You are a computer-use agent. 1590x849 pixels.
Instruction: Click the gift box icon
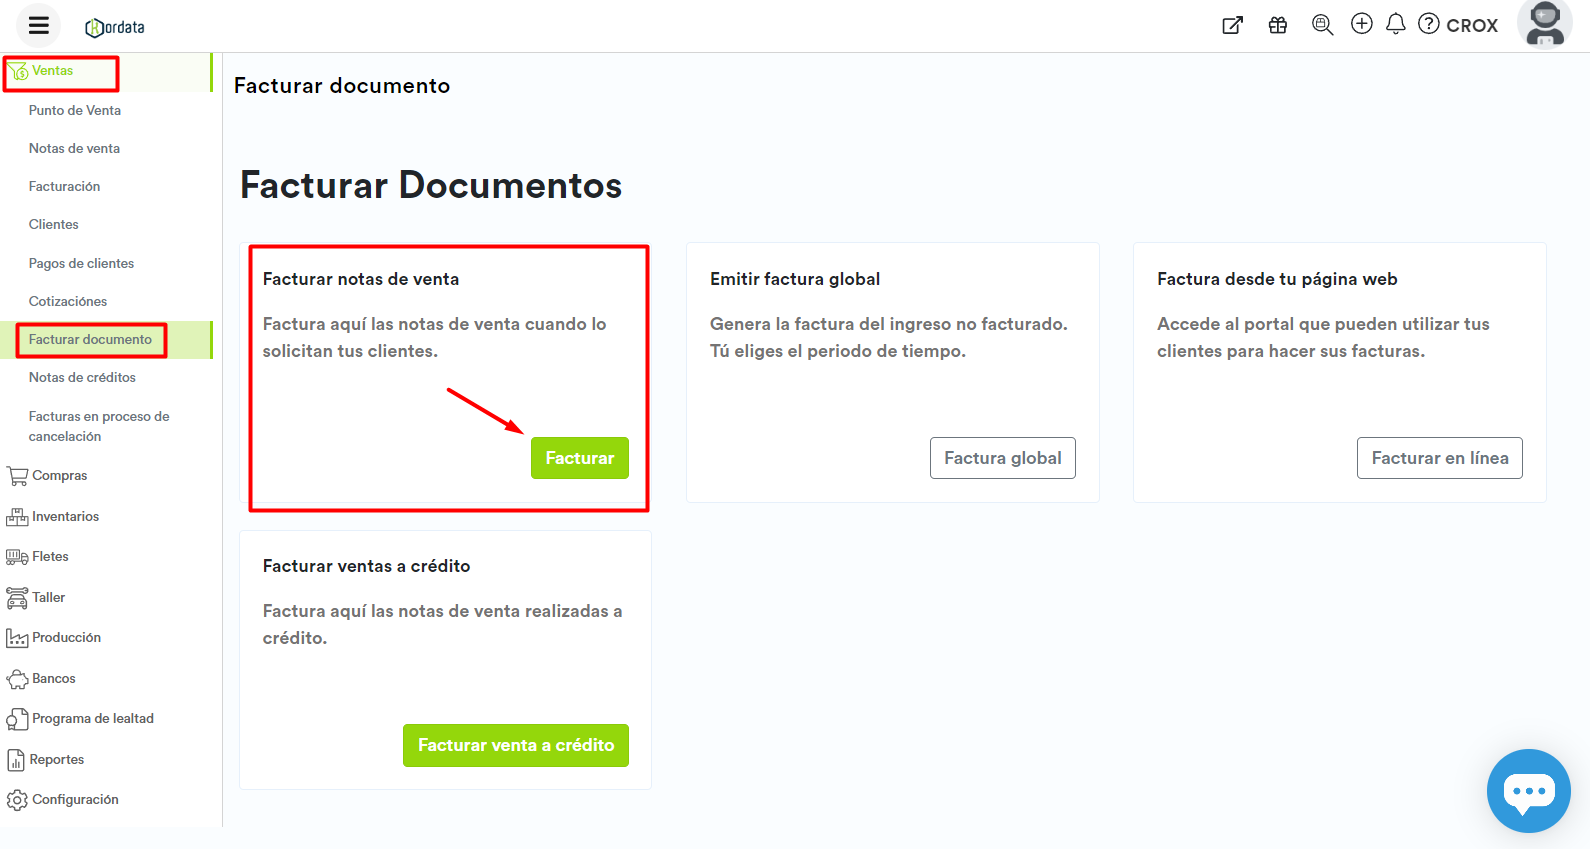point(1277,25)
